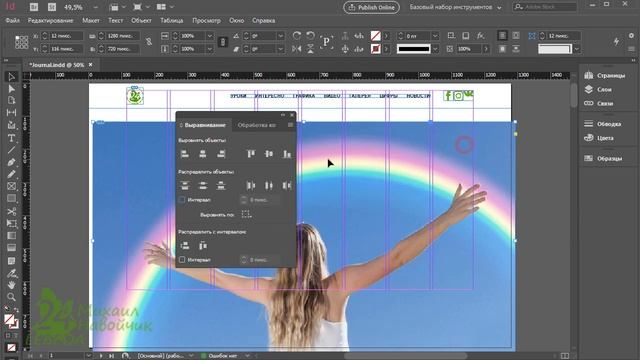Select the Scissors tool
Image resolution: width=640 pixels, height=360 pixels.
click(x=11, y=211)
